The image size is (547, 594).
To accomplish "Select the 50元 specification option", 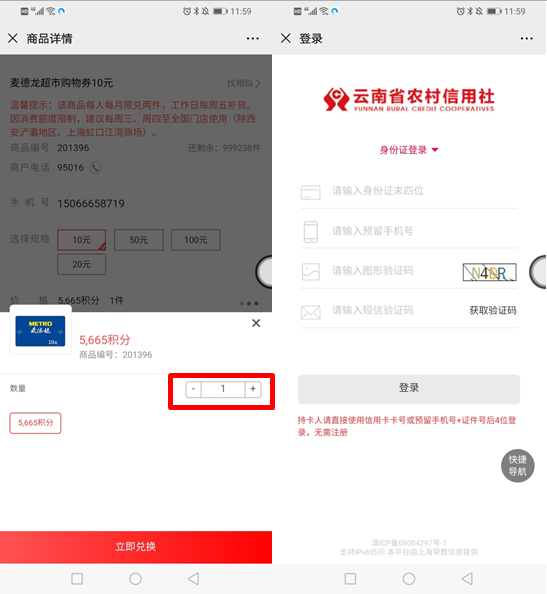I will 139,240.
